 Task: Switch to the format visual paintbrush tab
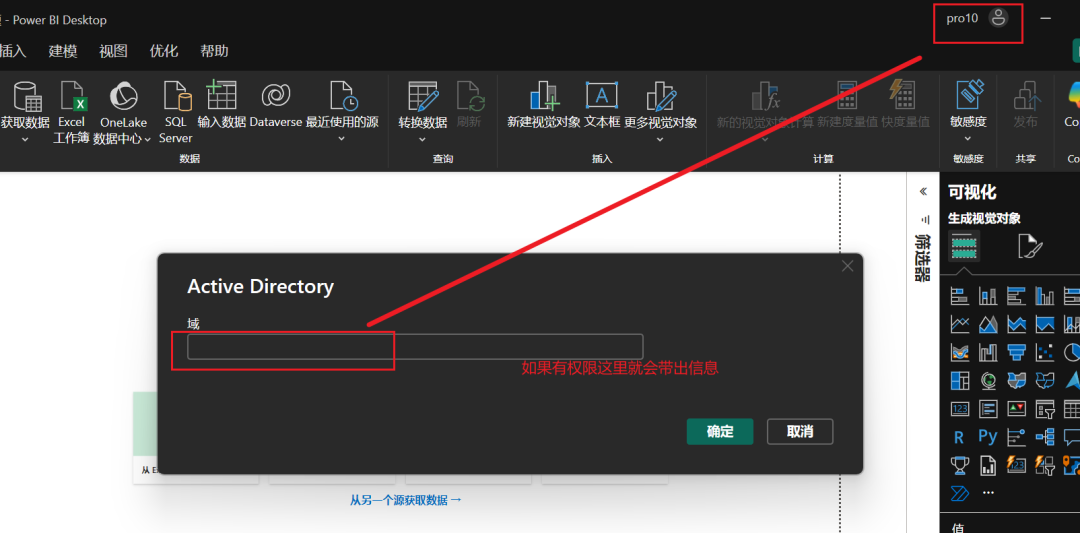click(x=1030, y=246)
